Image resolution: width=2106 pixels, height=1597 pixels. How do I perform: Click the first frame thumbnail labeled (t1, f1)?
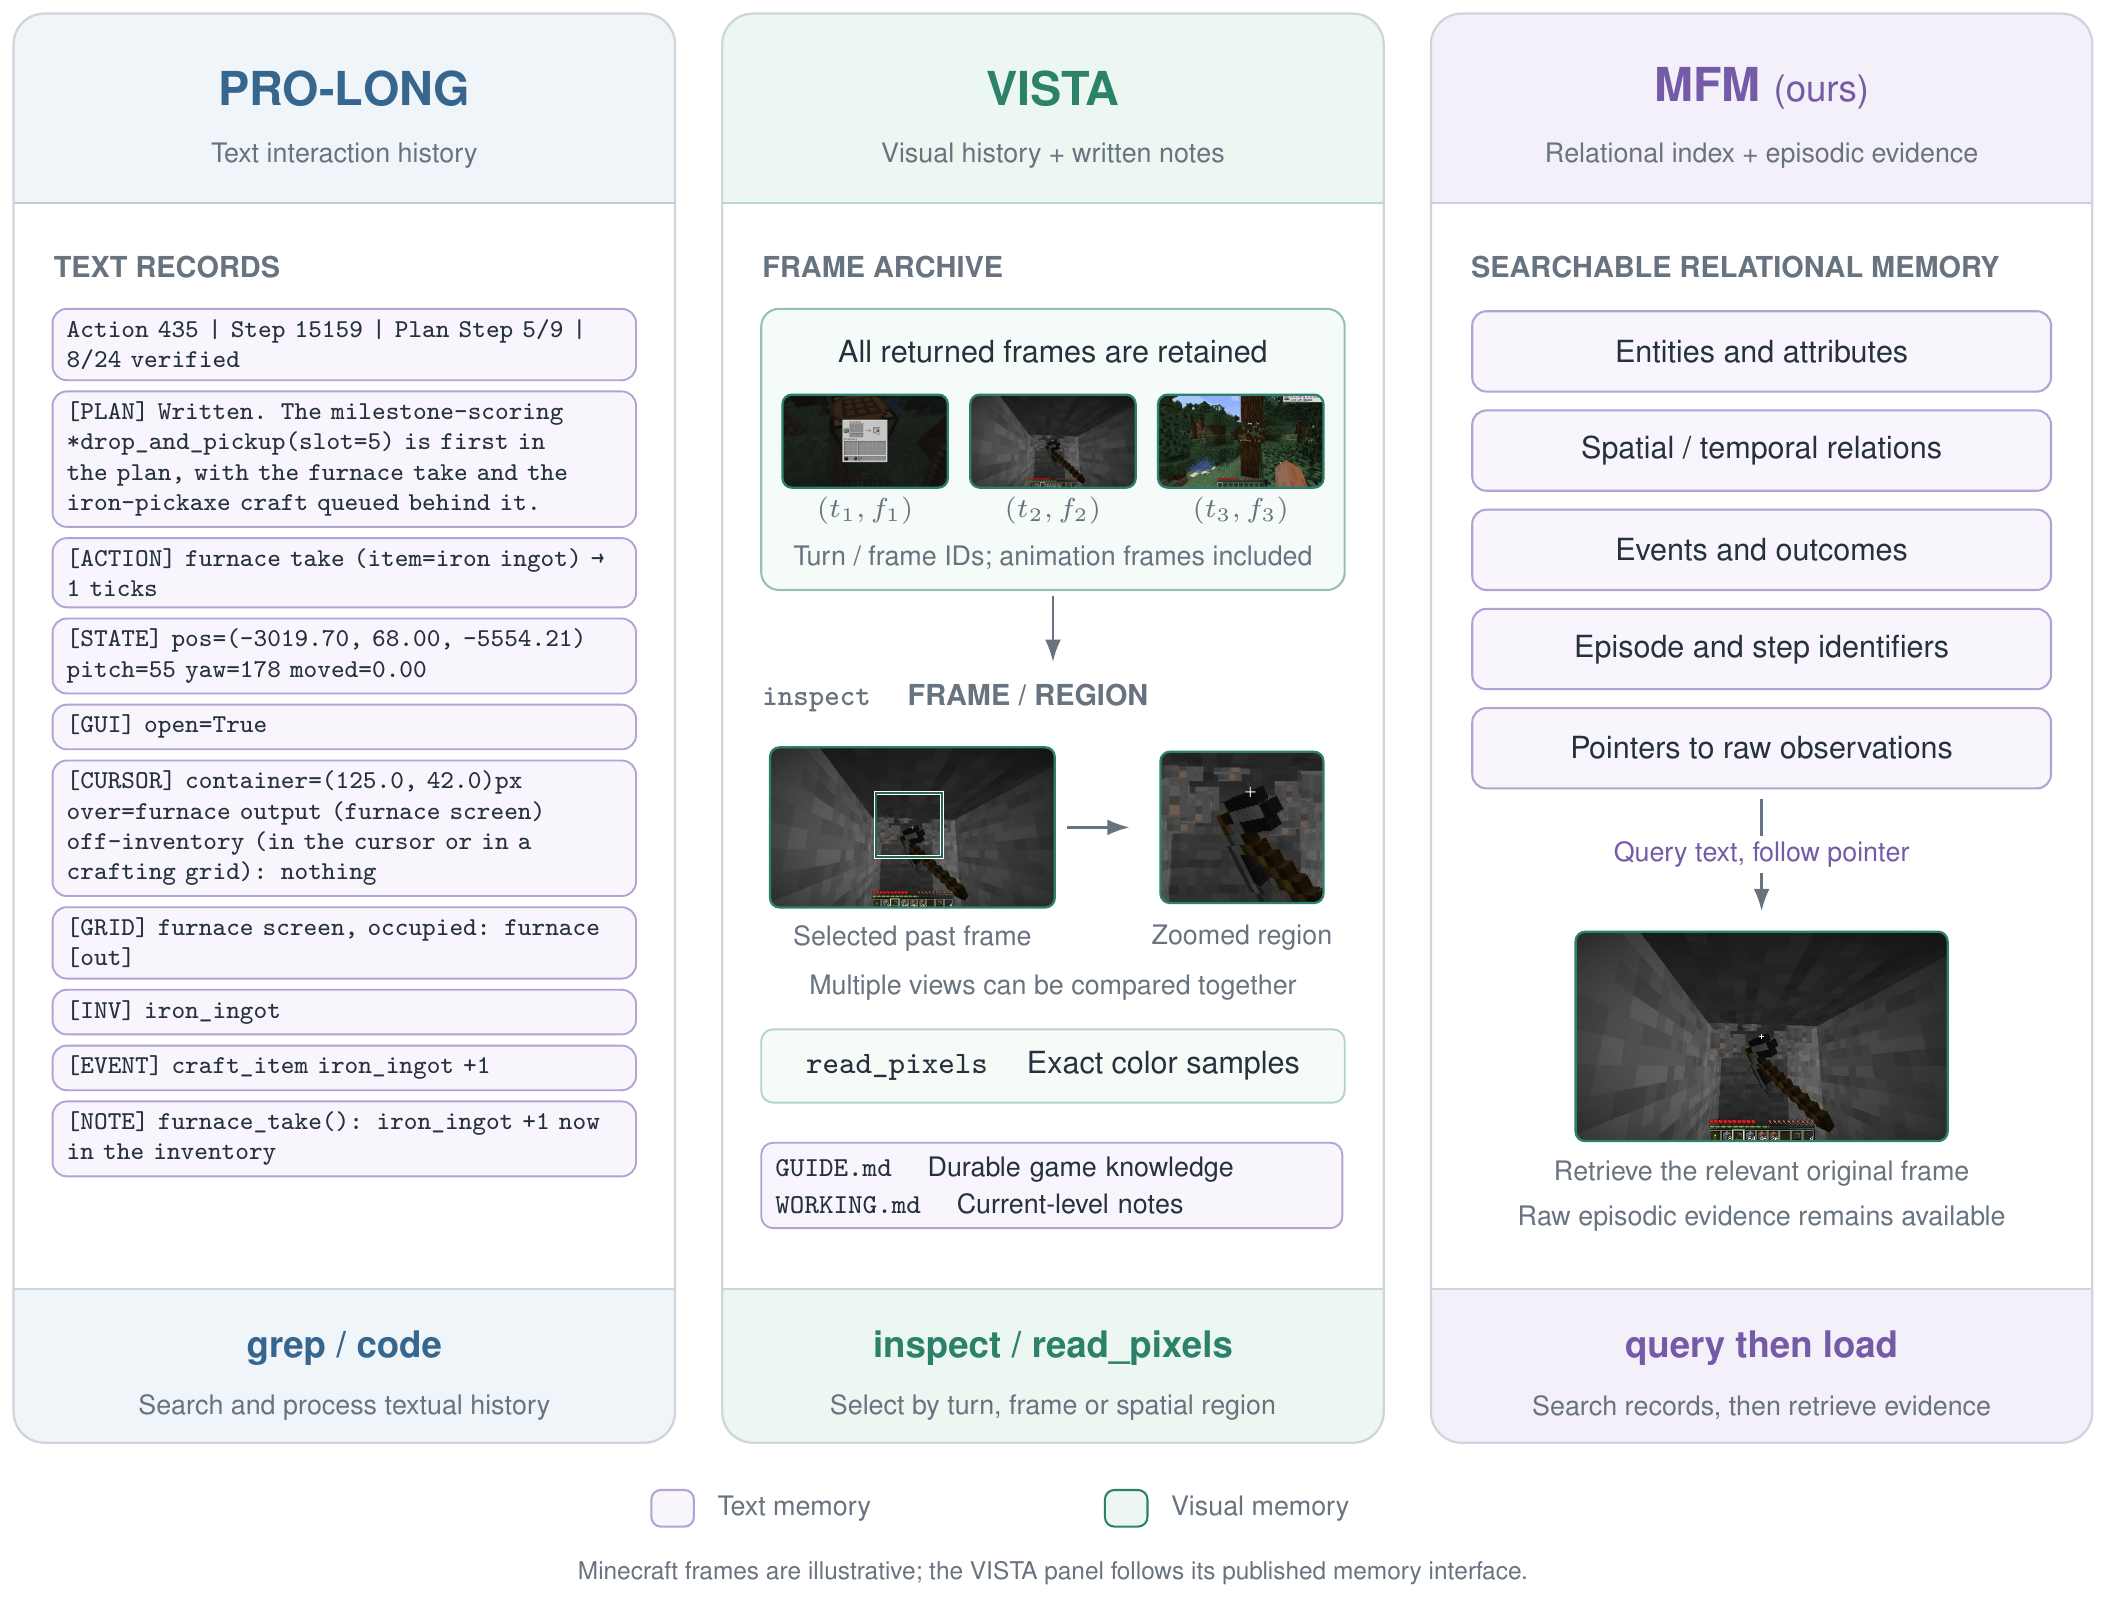pyautogui.click(x=865, y=441)
